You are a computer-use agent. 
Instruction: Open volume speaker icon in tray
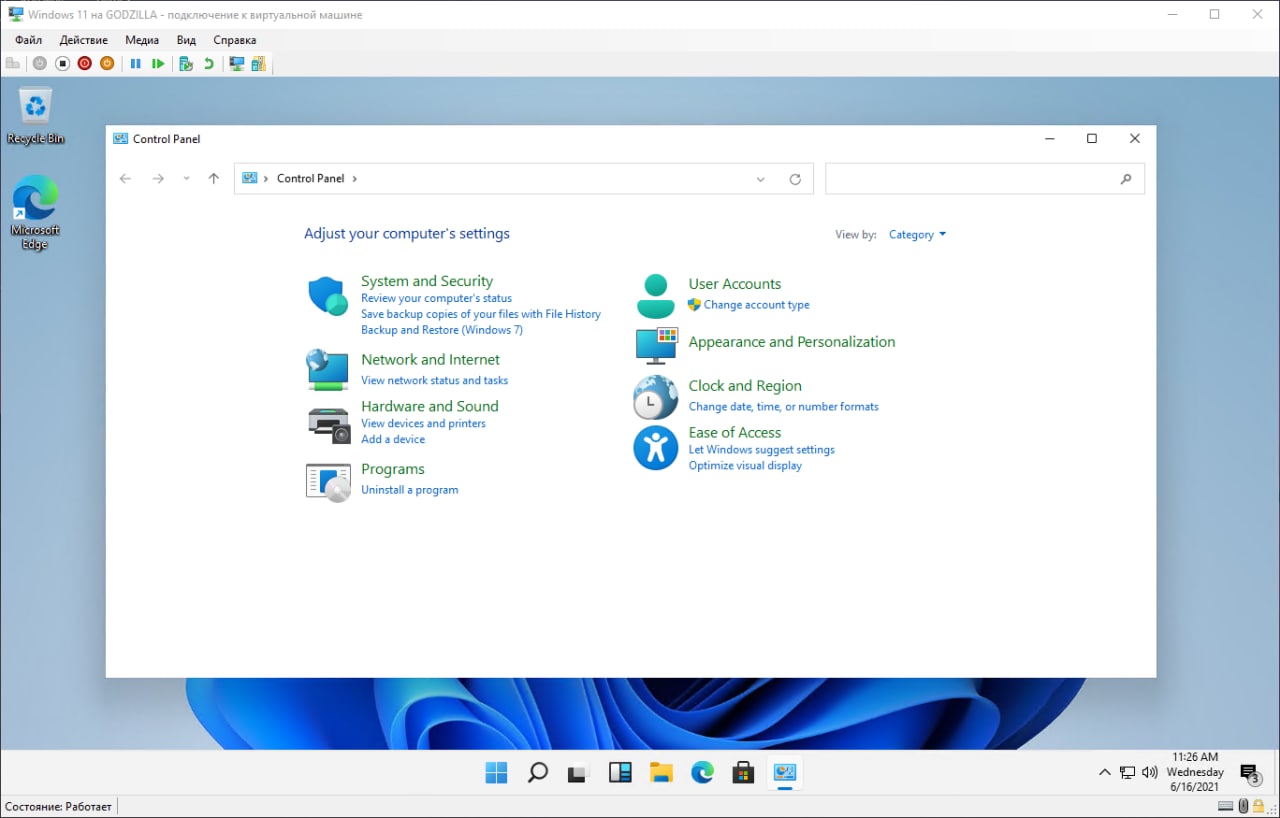[1149, 772]
